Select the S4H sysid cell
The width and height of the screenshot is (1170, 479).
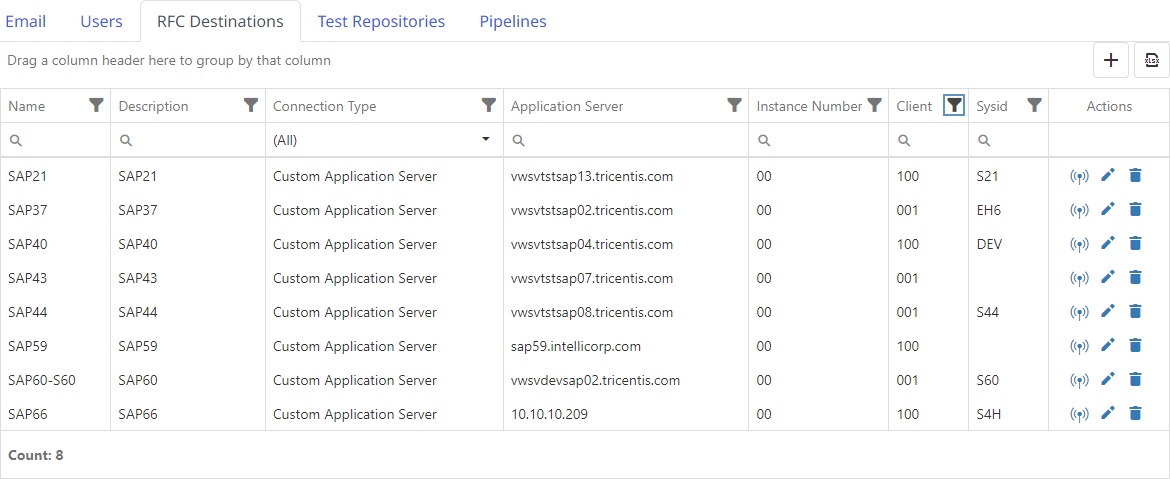(989, 415)
